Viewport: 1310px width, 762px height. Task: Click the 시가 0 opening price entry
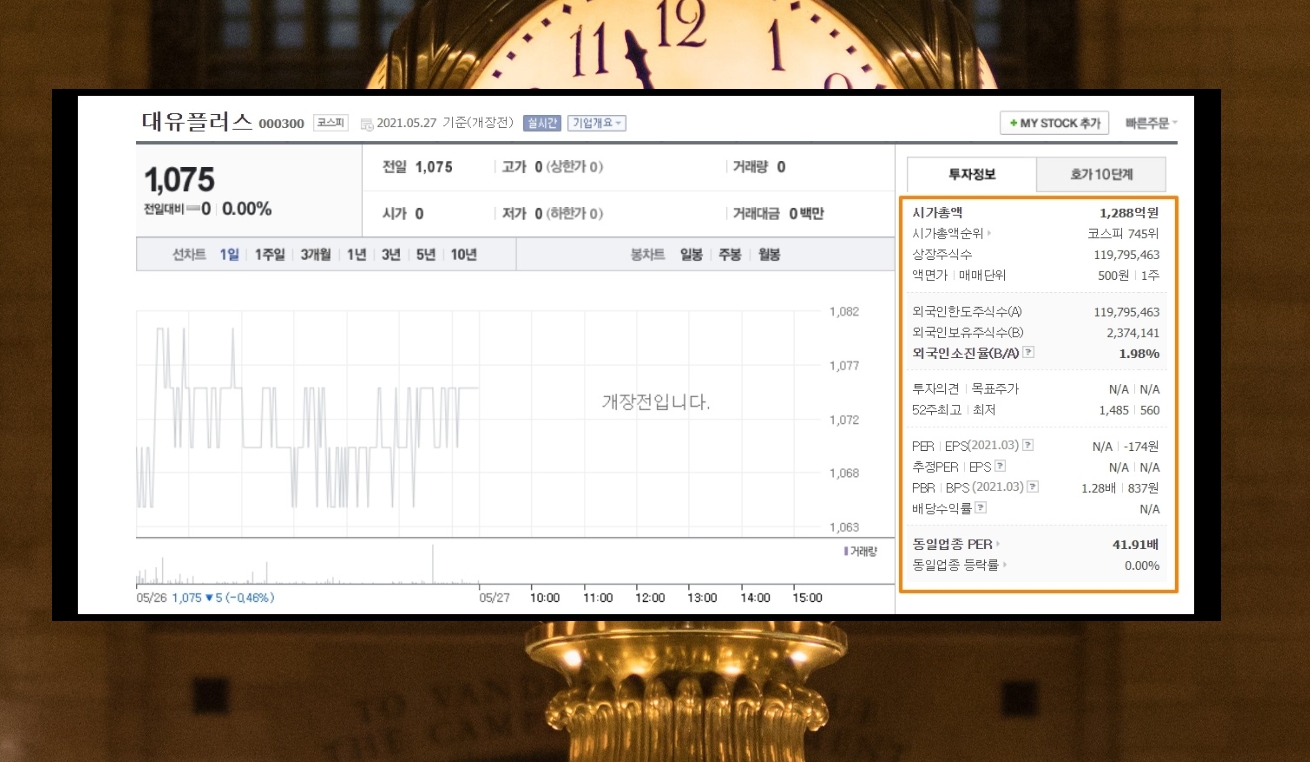click(403, 214)
